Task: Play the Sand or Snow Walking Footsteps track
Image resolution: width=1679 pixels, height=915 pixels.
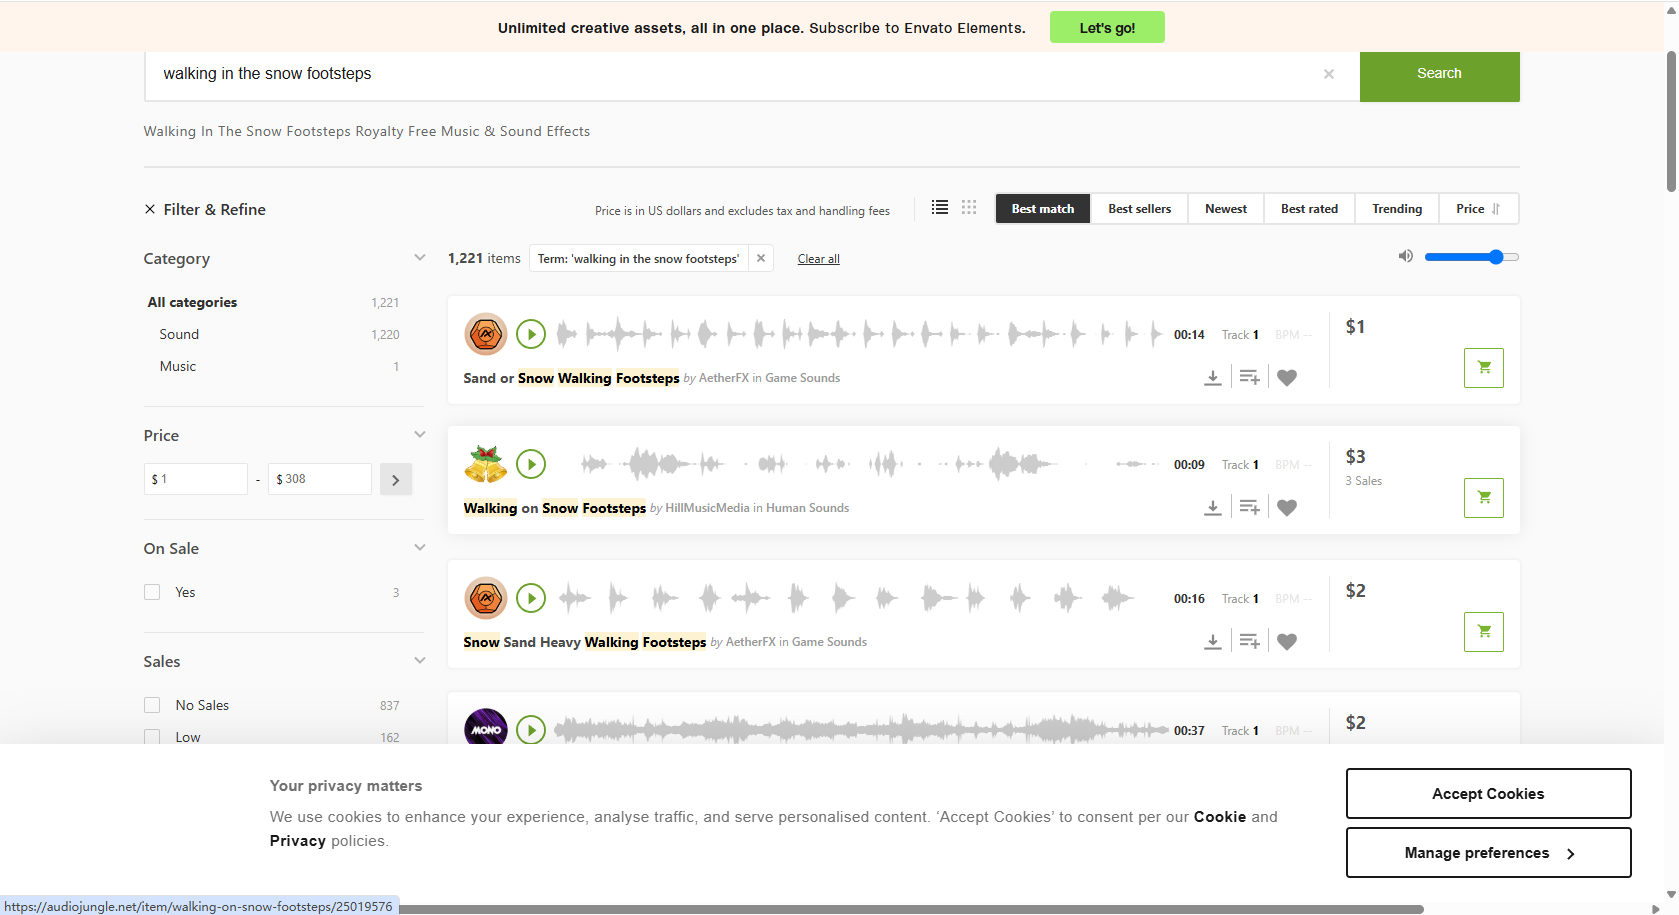Action: point(531,334)
